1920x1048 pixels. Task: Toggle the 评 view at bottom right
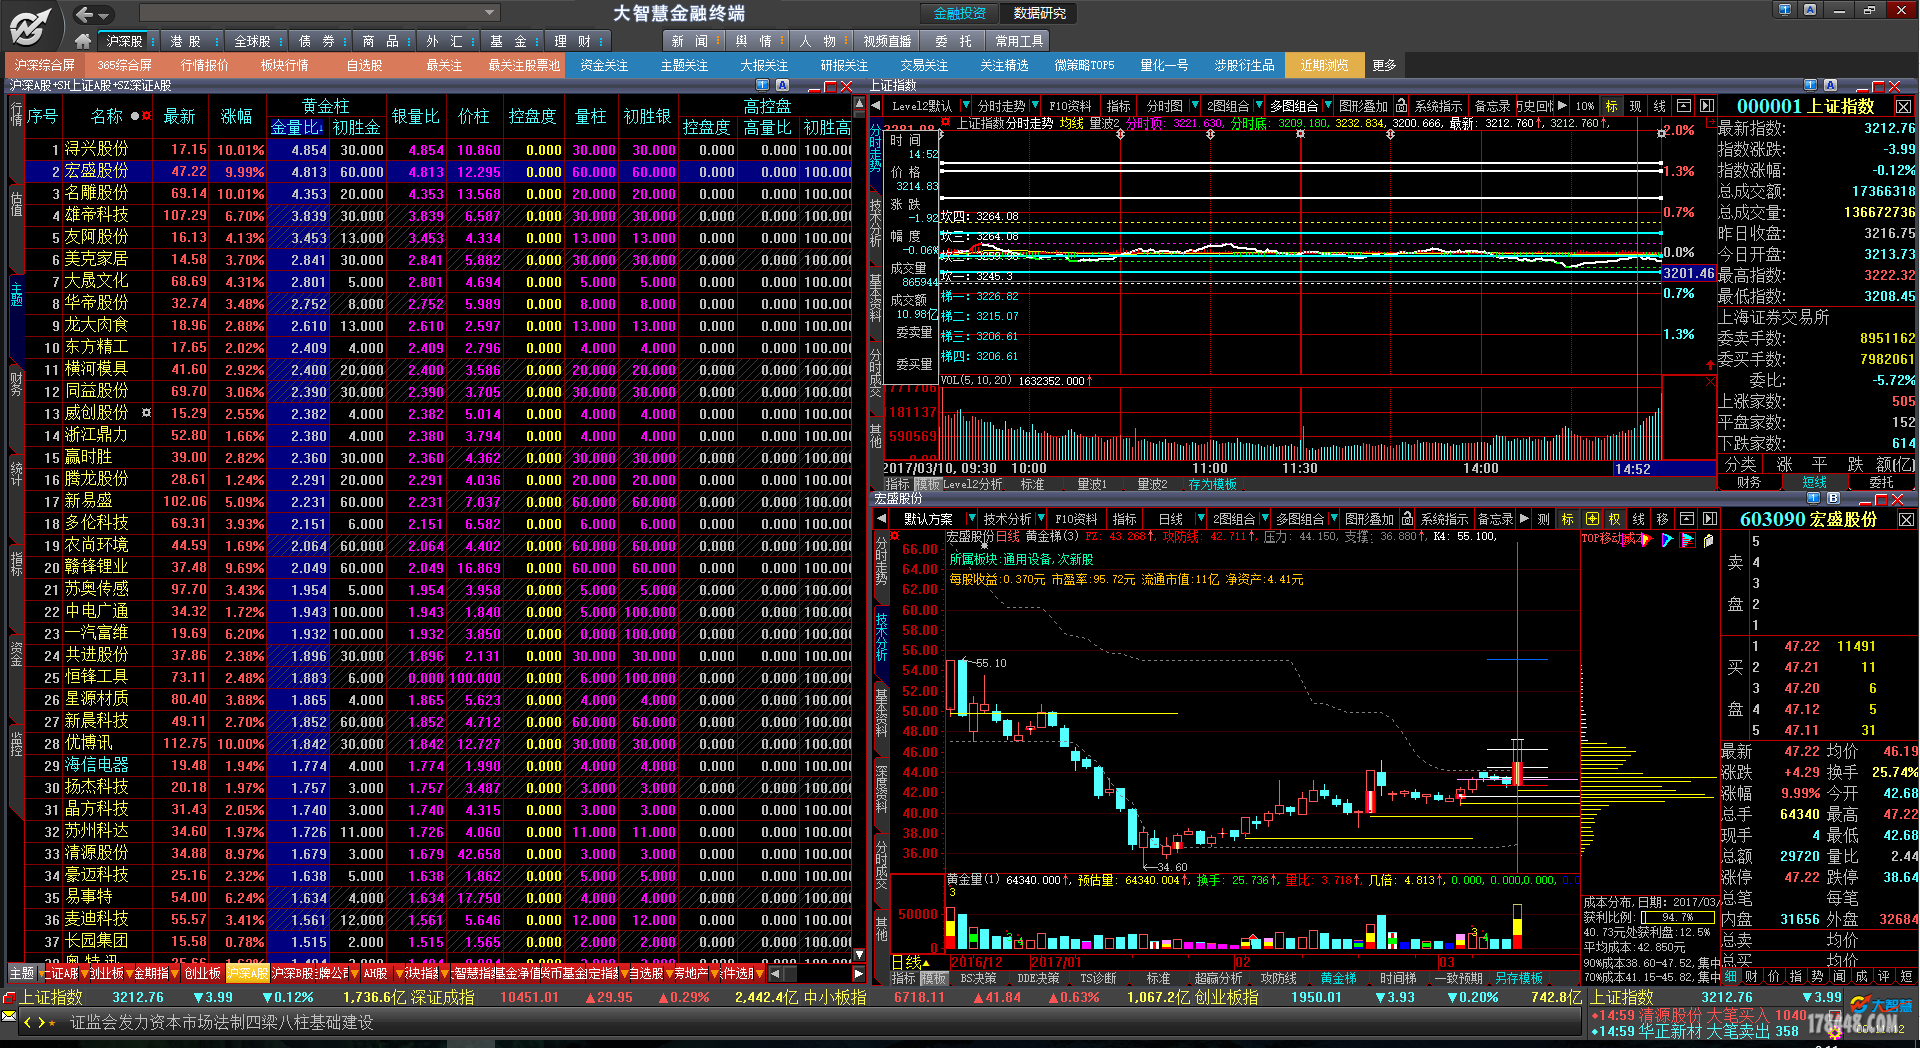[x=1884, y=976]
